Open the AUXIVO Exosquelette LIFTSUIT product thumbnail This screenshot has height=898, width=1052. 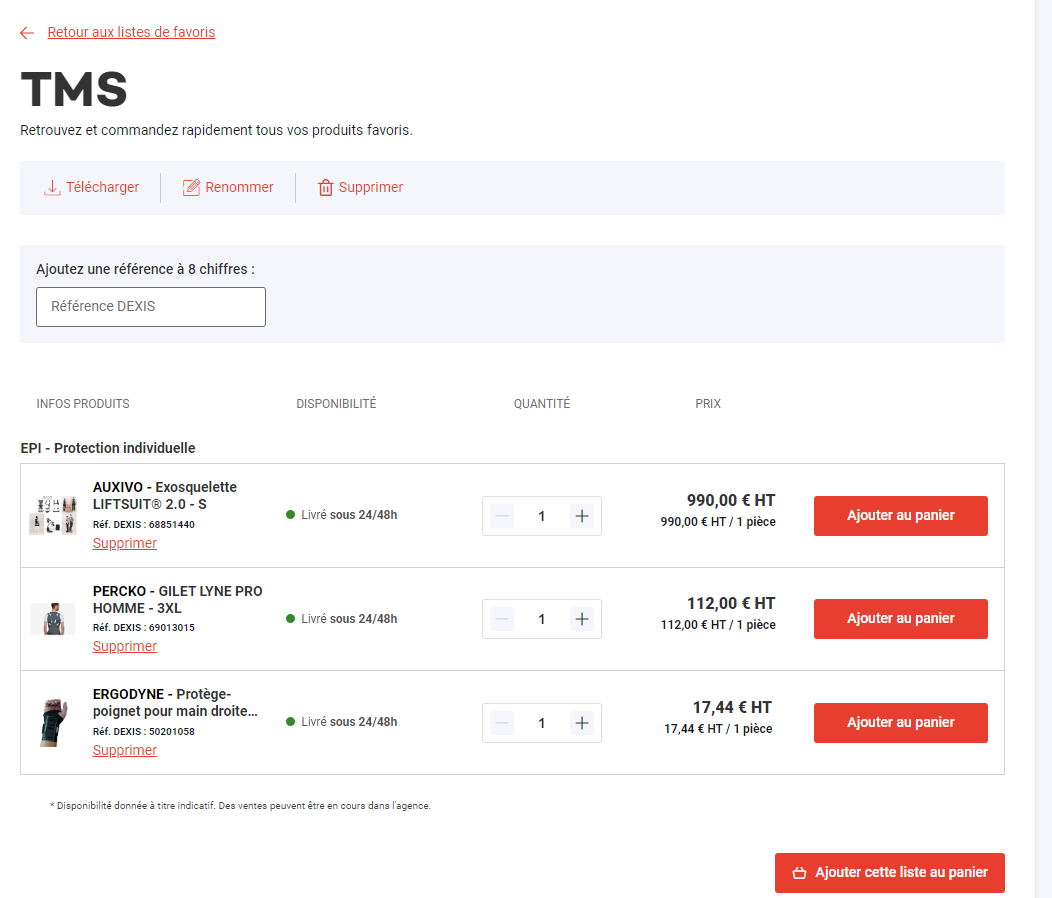pyautogui.click(x=53, y=515)
